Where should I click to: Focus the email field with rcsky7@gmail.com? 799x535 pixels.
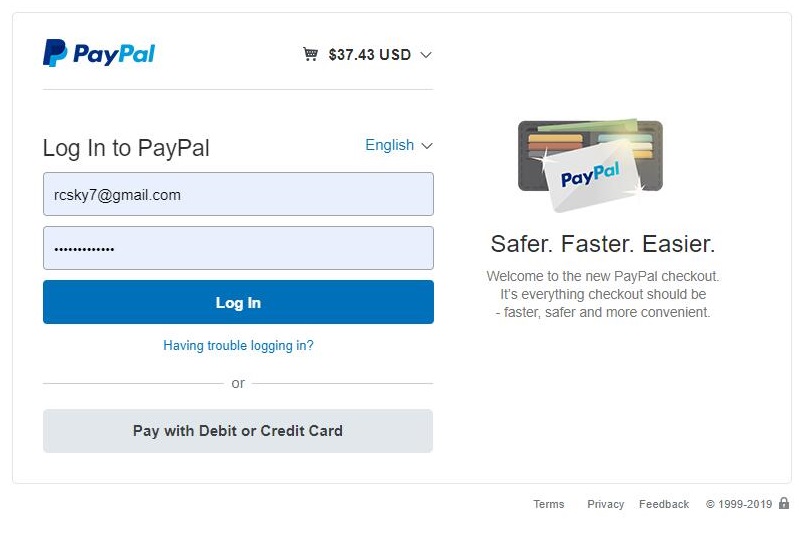(x=238, y=194)
